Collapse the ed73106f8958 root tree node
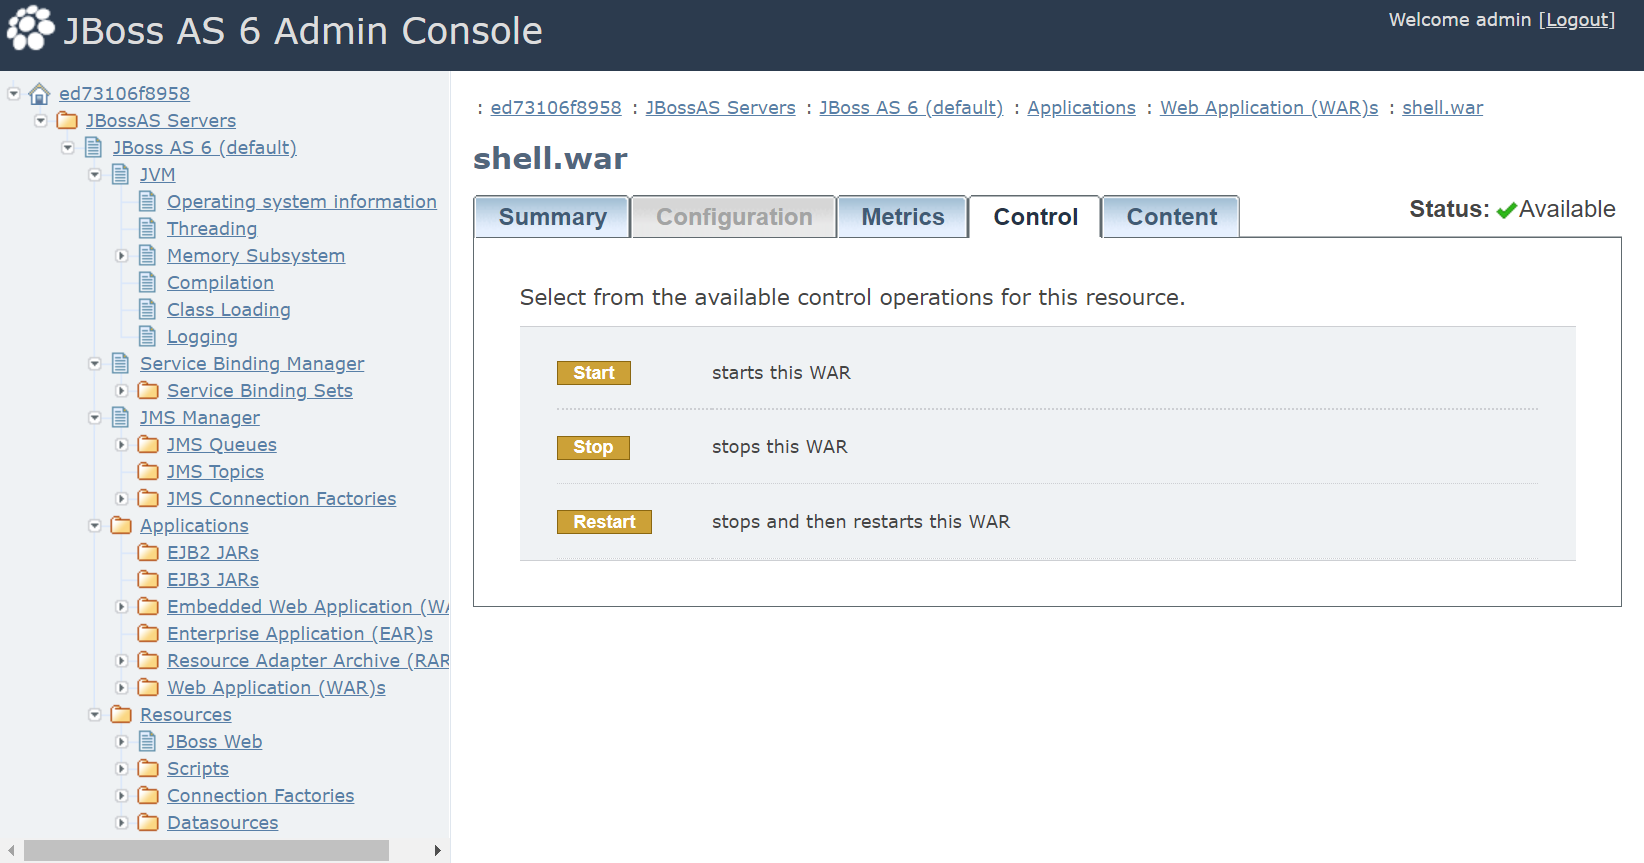The width and height of the screenshot is (1644, 863). click(14, 94)
